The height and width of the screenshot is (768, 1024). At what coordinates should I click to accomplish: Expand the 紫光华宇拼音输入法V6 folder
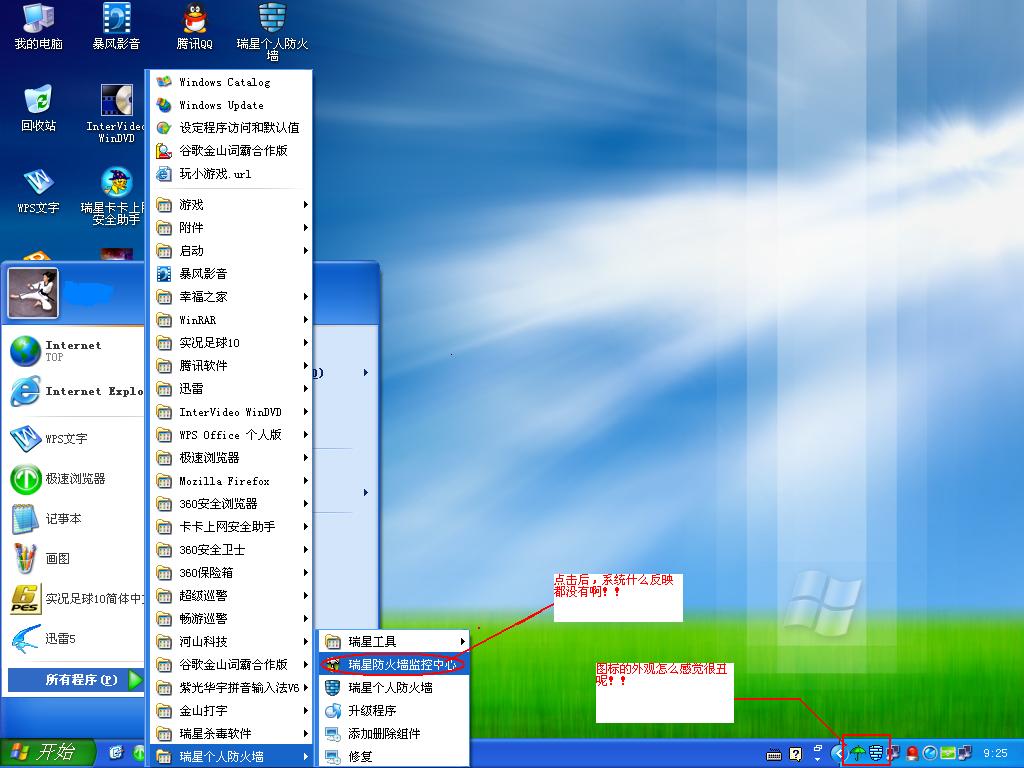[231, 688]
